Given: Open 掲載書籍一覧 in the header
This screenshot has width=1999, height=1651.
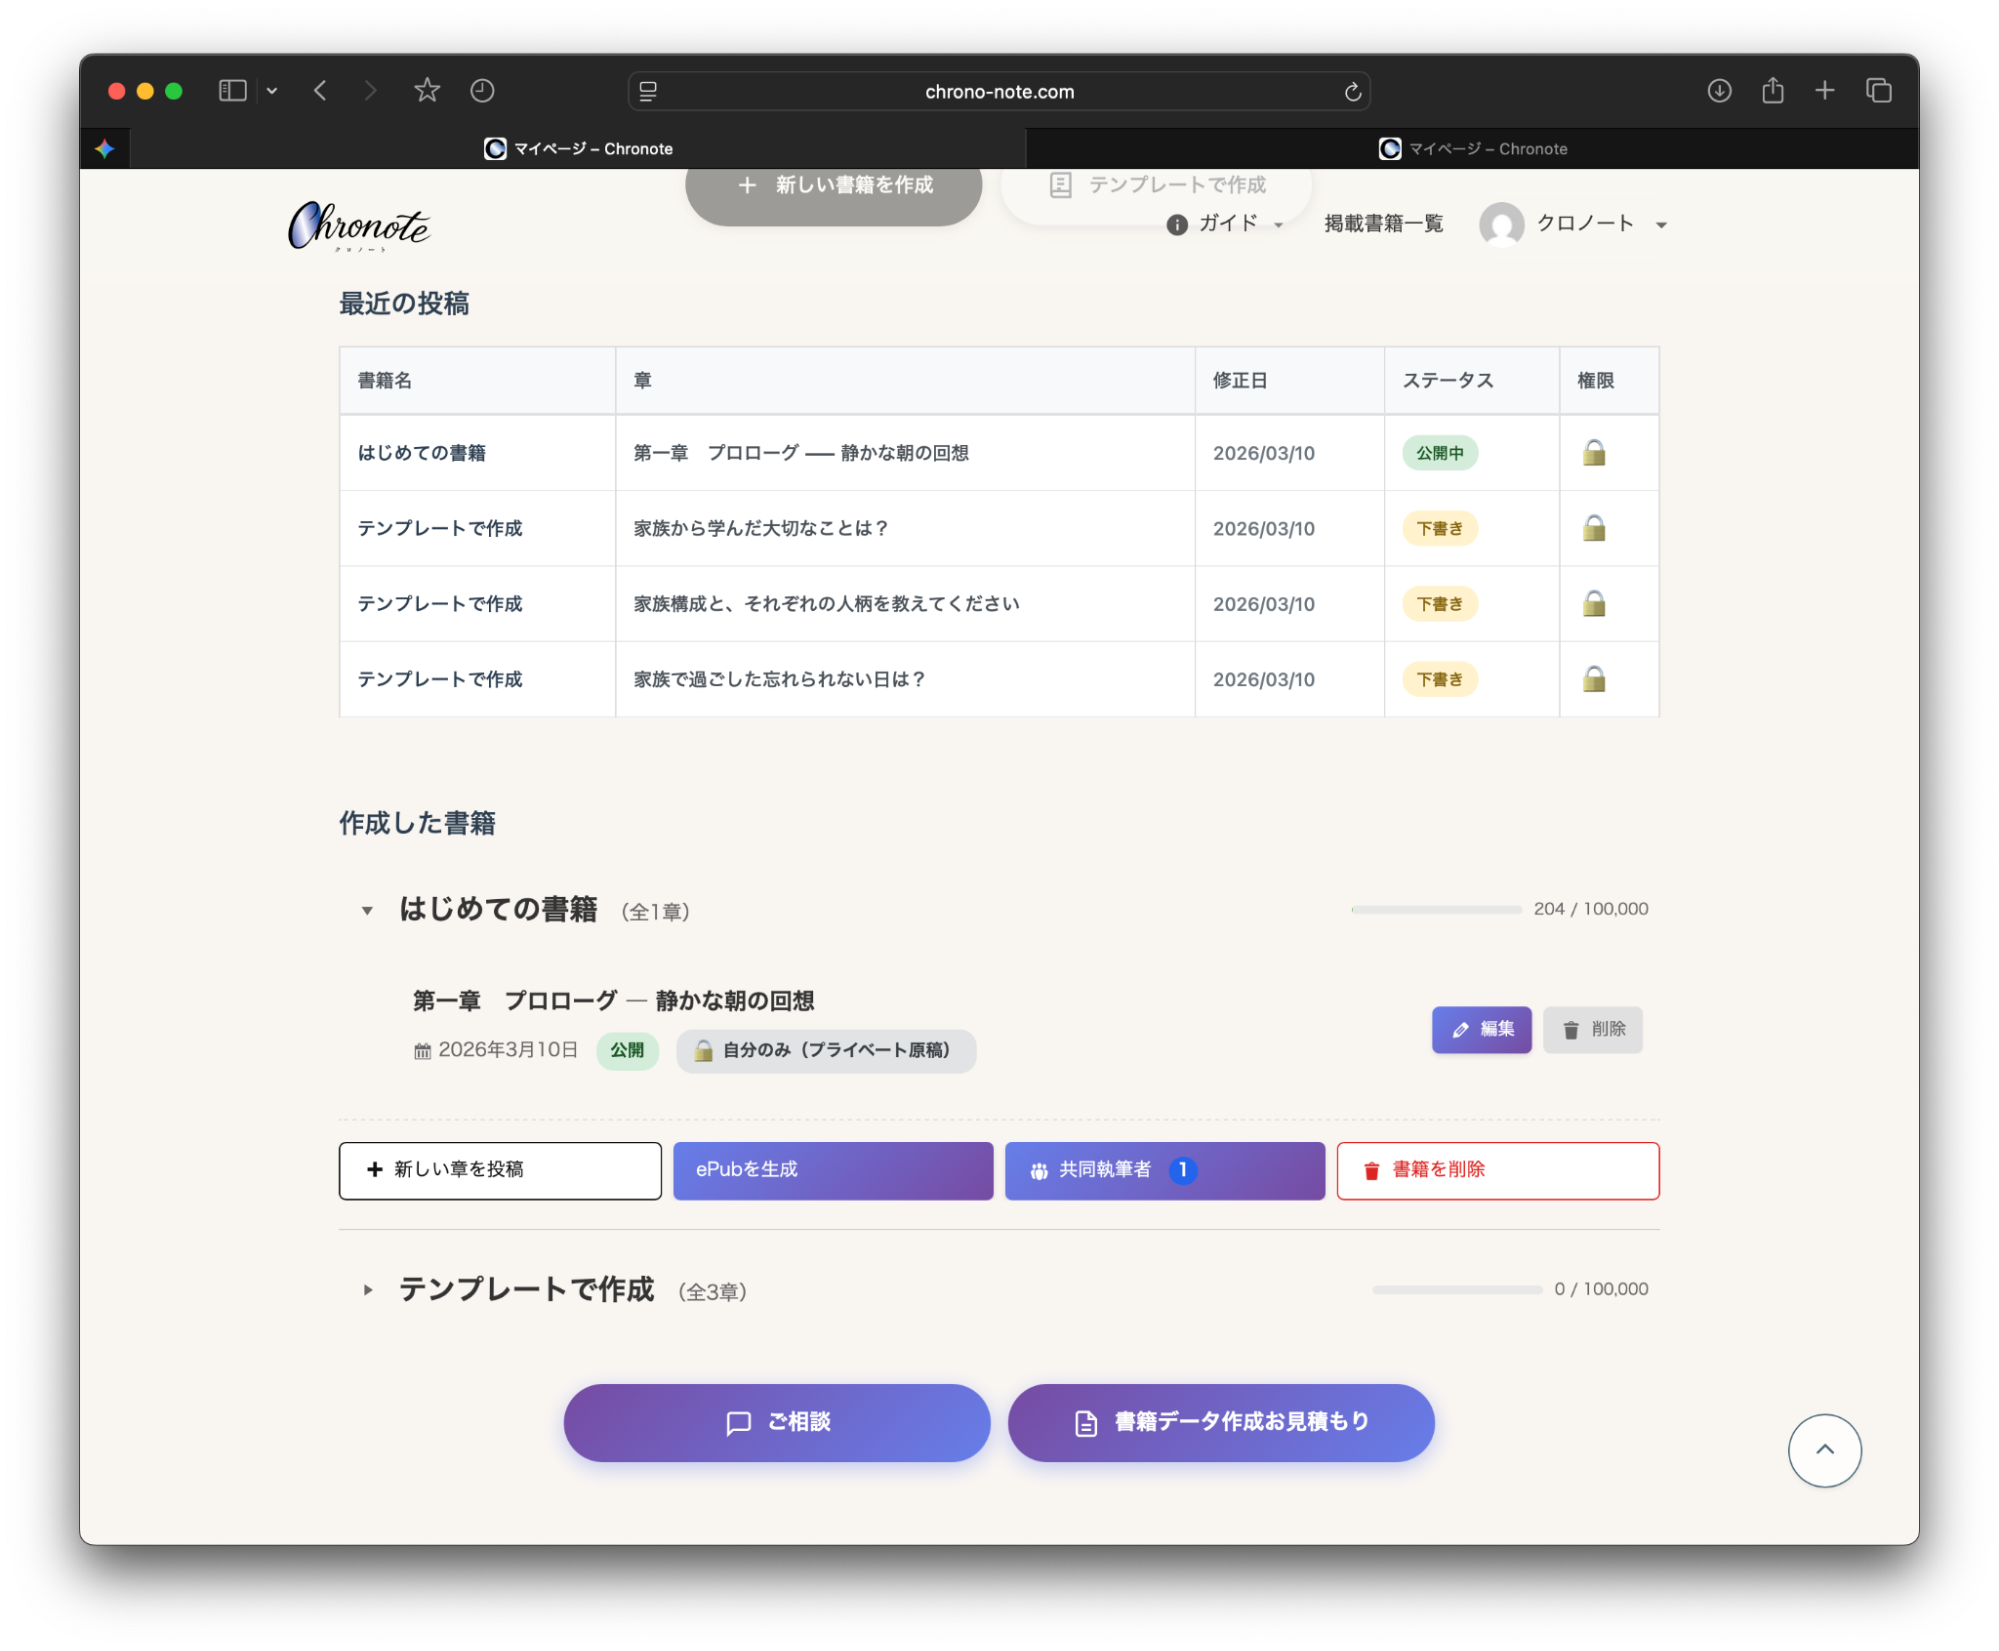Looking at the screenshot, I should click(x=1383, y=224).
